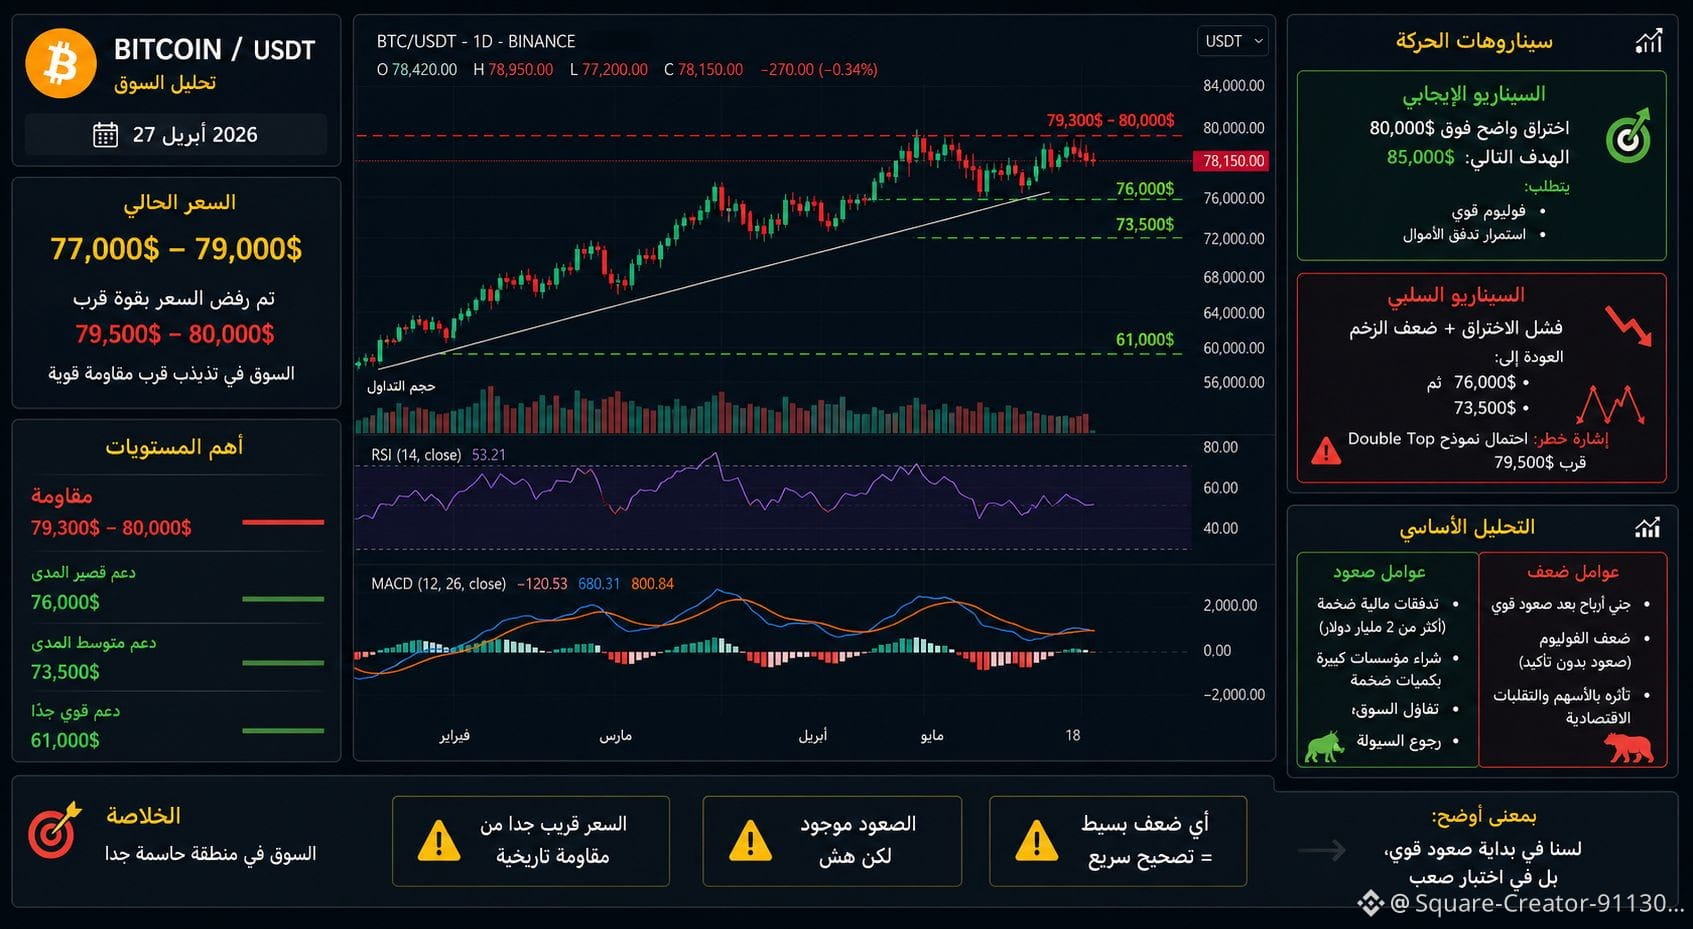1693x929 pixels.
Task: Click red downward arrow icon in السيناريو السلبي
Action: pos(1629,326)
